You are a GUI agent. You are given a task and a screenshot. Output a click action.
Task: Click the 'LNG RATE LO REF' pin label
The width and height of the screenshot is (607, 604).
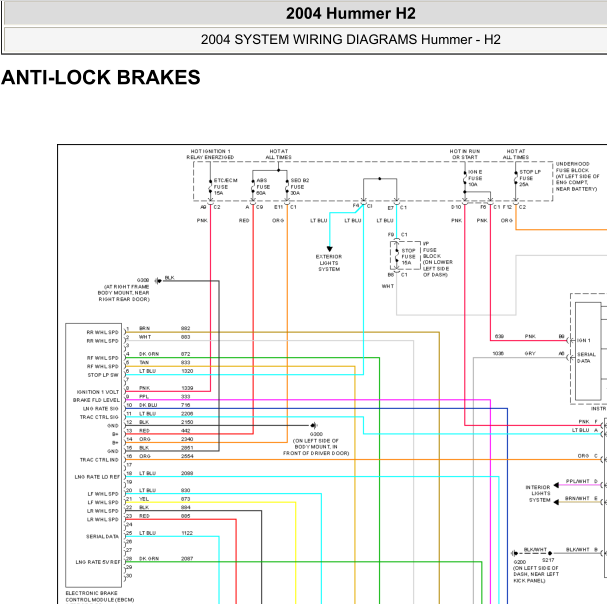97,477
